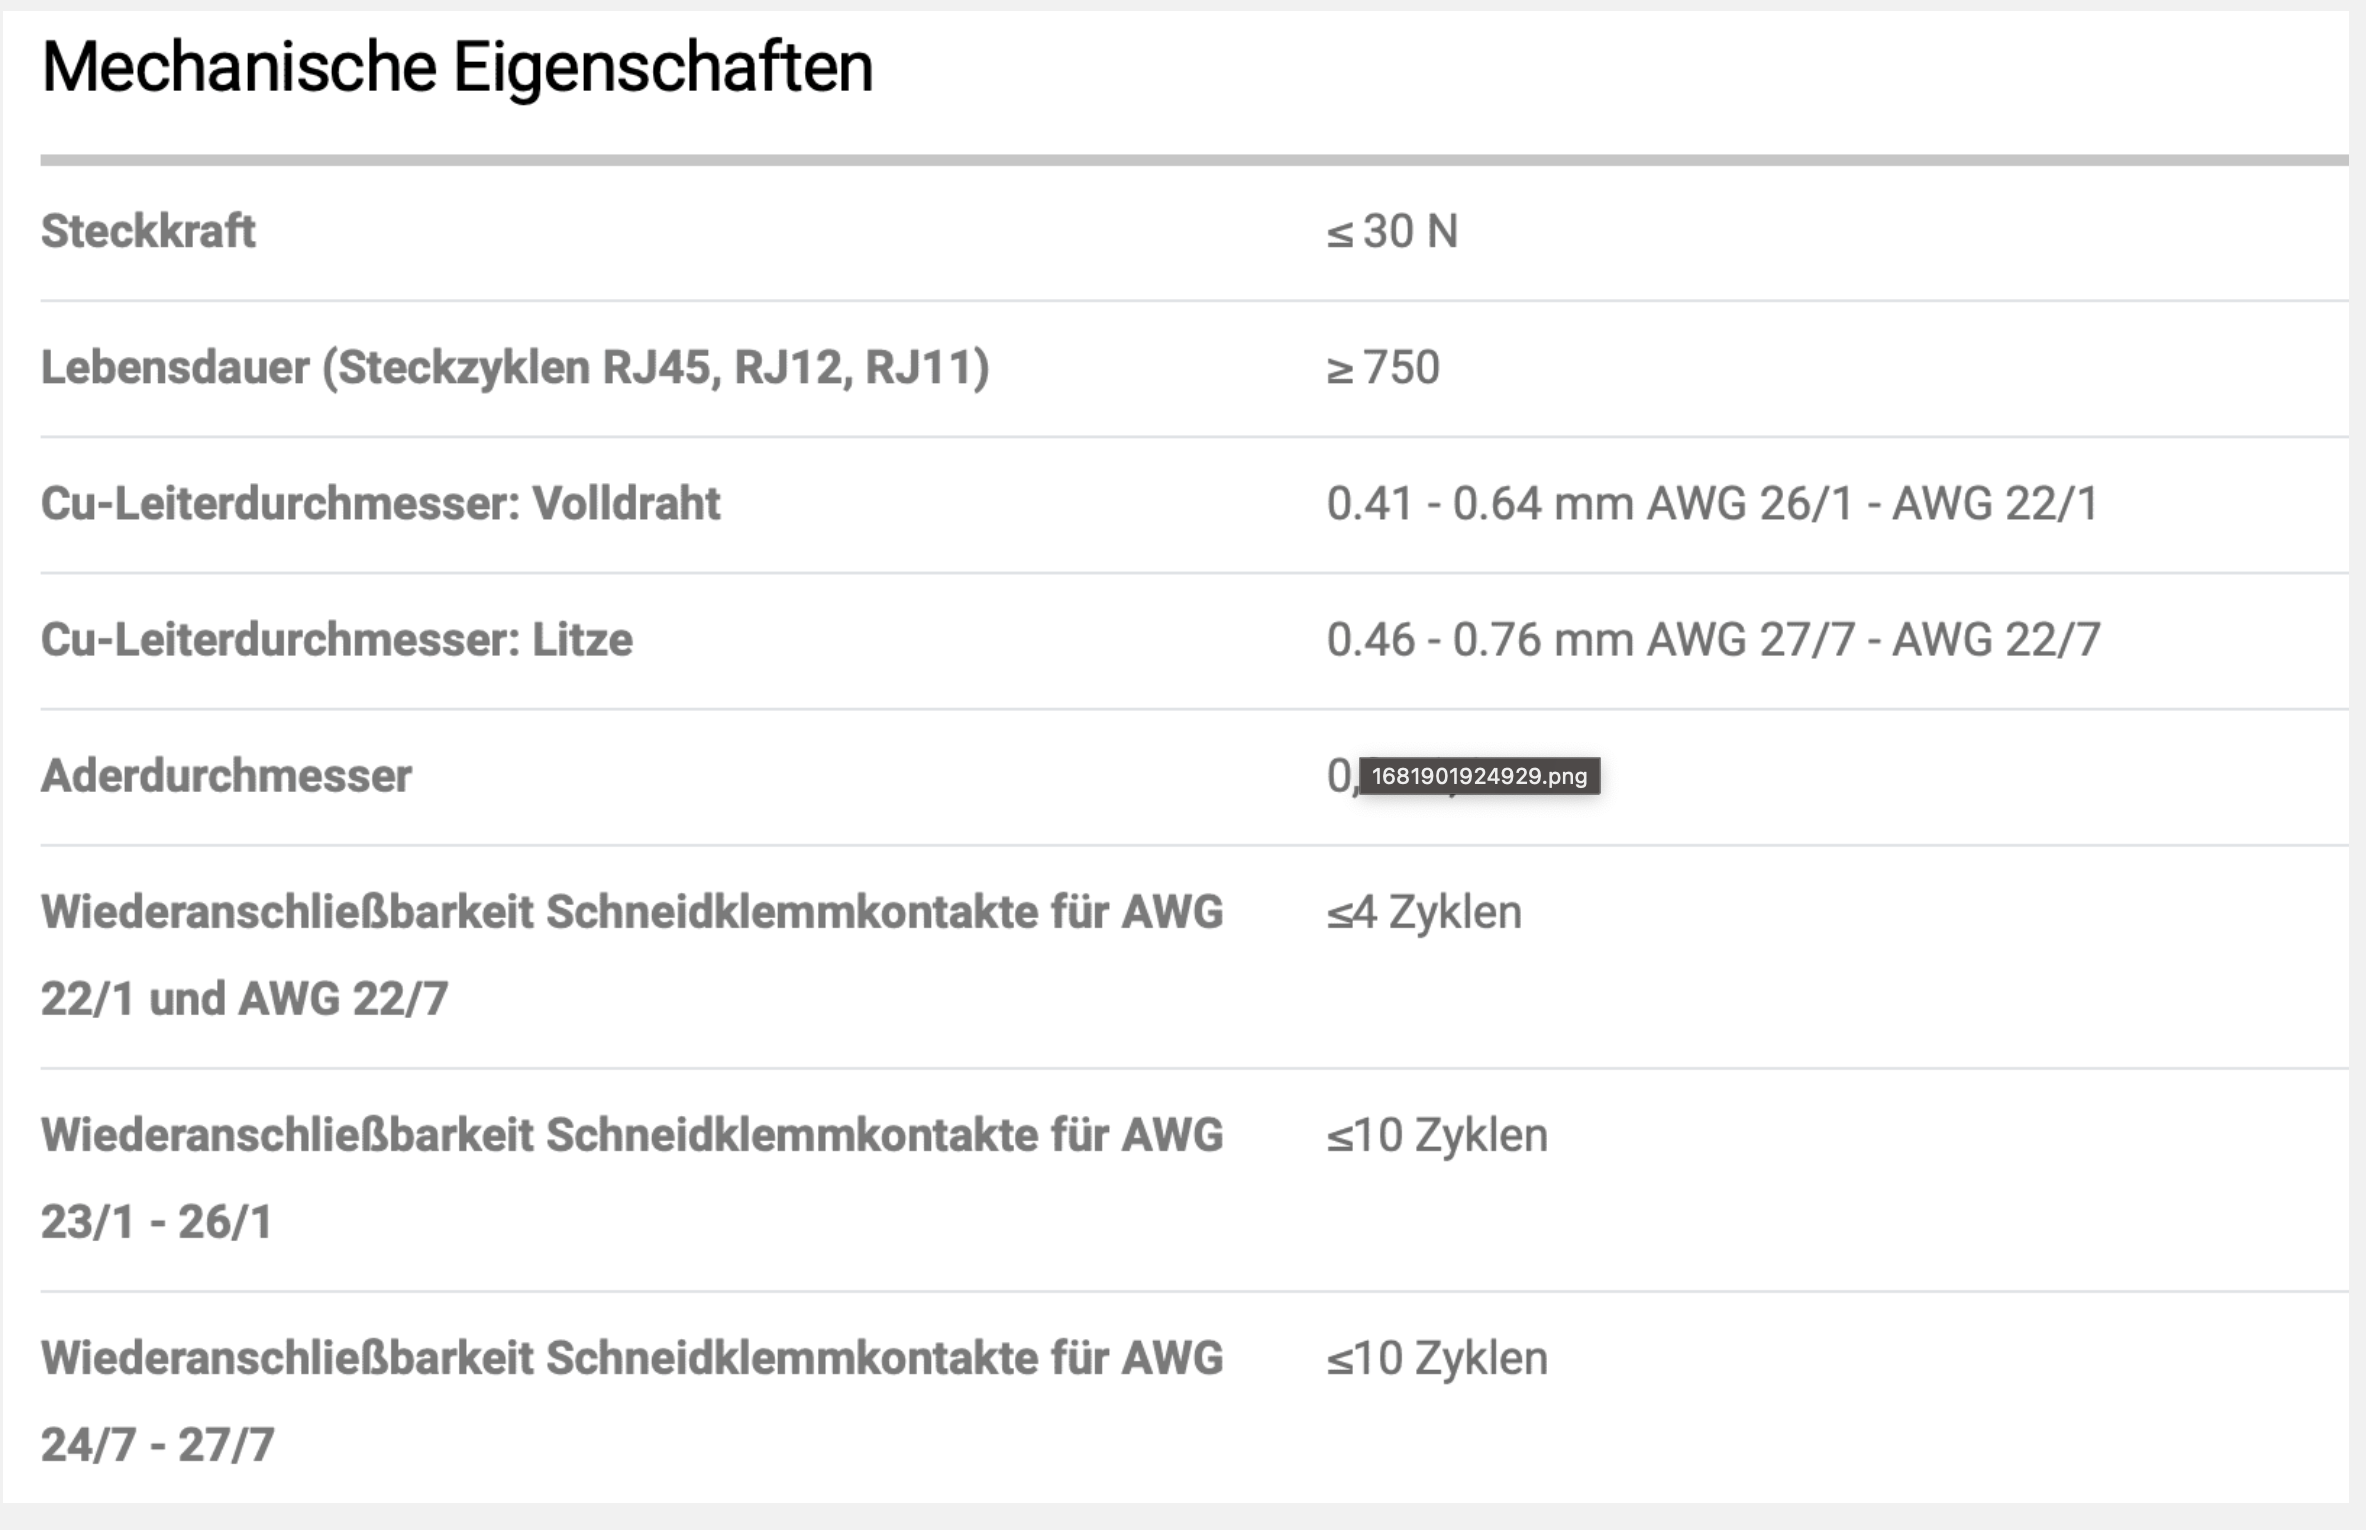The width and height of the screenshot is (2374, 1530).
Task: Select the Aderdurchmesser row label
Action: coord(226,776)
